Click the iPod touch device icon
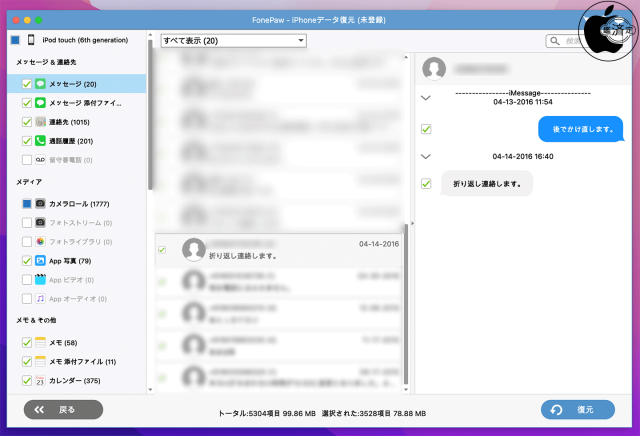The width and height of the screenshot is (640, 436). point(31,40)
